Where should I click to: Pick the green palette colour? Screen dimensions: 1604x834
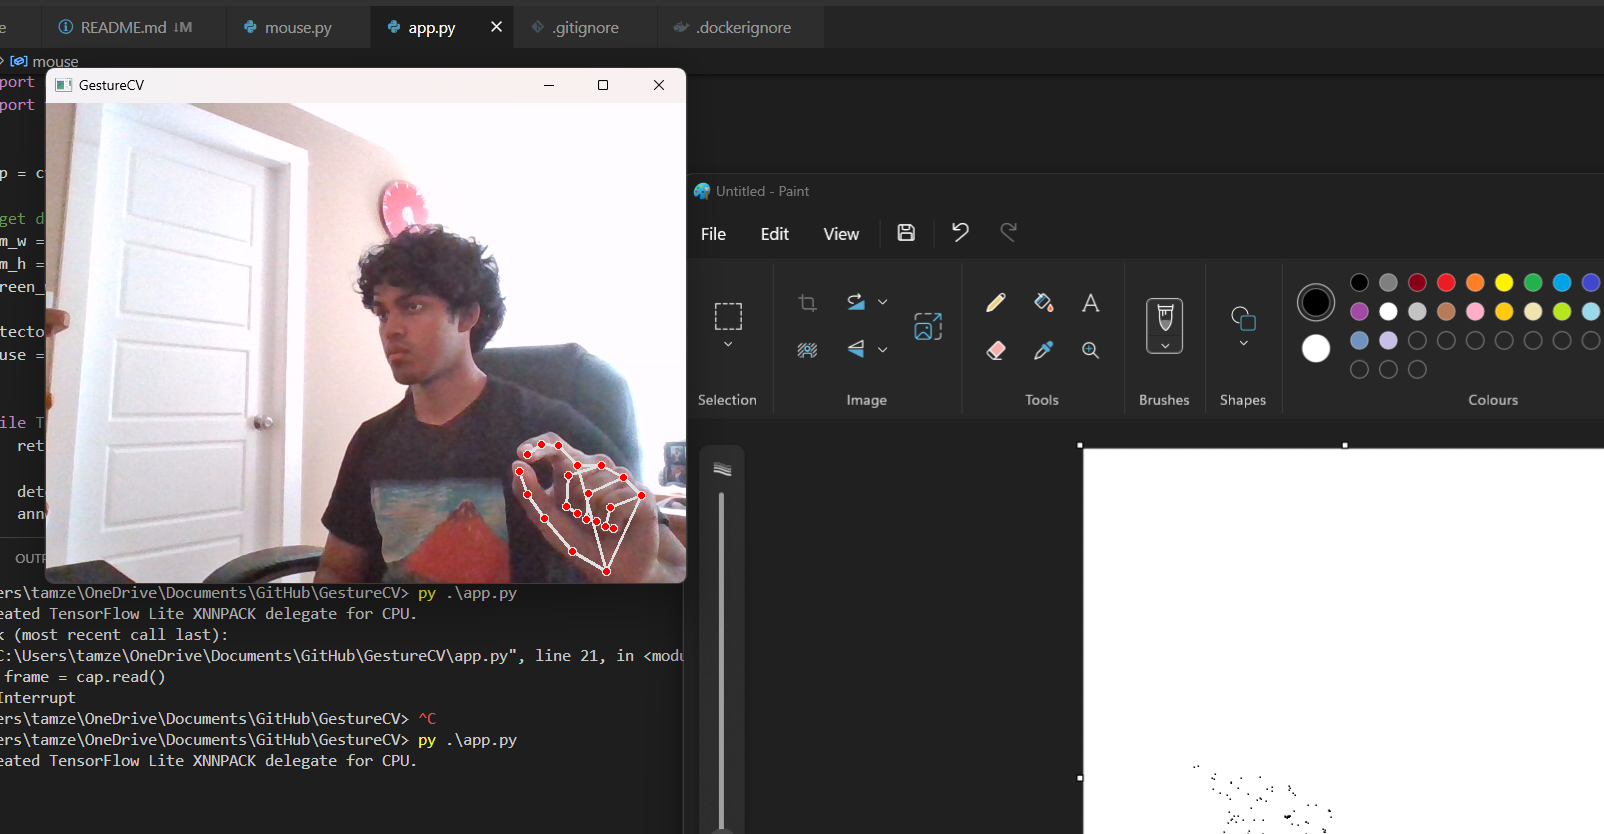tap(1533, 283)
